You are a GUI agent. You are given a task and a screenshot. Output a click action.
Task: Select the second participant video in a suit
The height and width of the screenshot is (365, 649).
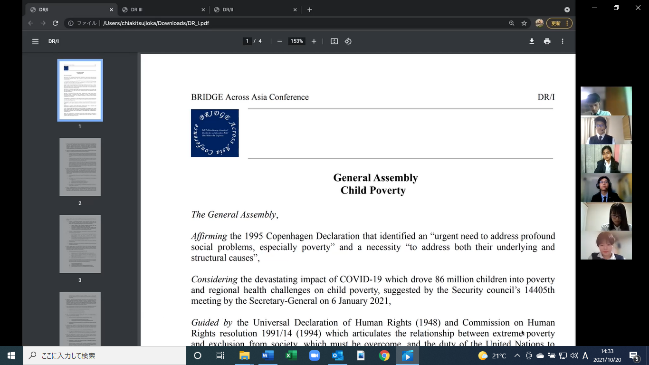(x=606, y=130)
